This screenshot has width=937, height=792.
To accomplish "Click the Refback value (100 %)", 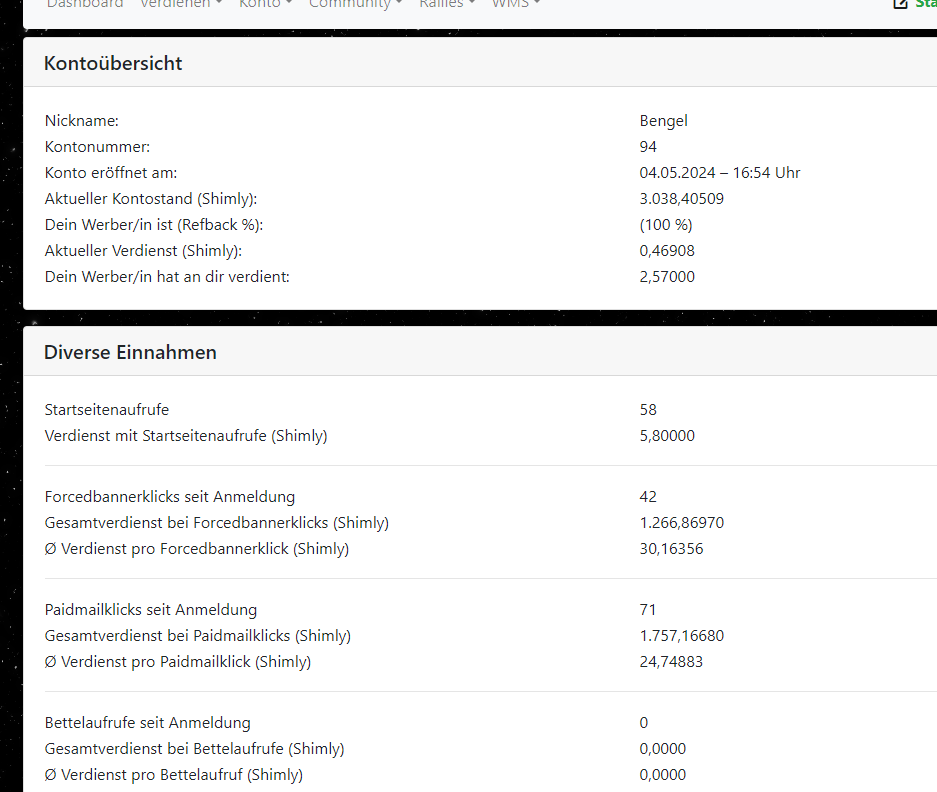I will pos(665,225).
